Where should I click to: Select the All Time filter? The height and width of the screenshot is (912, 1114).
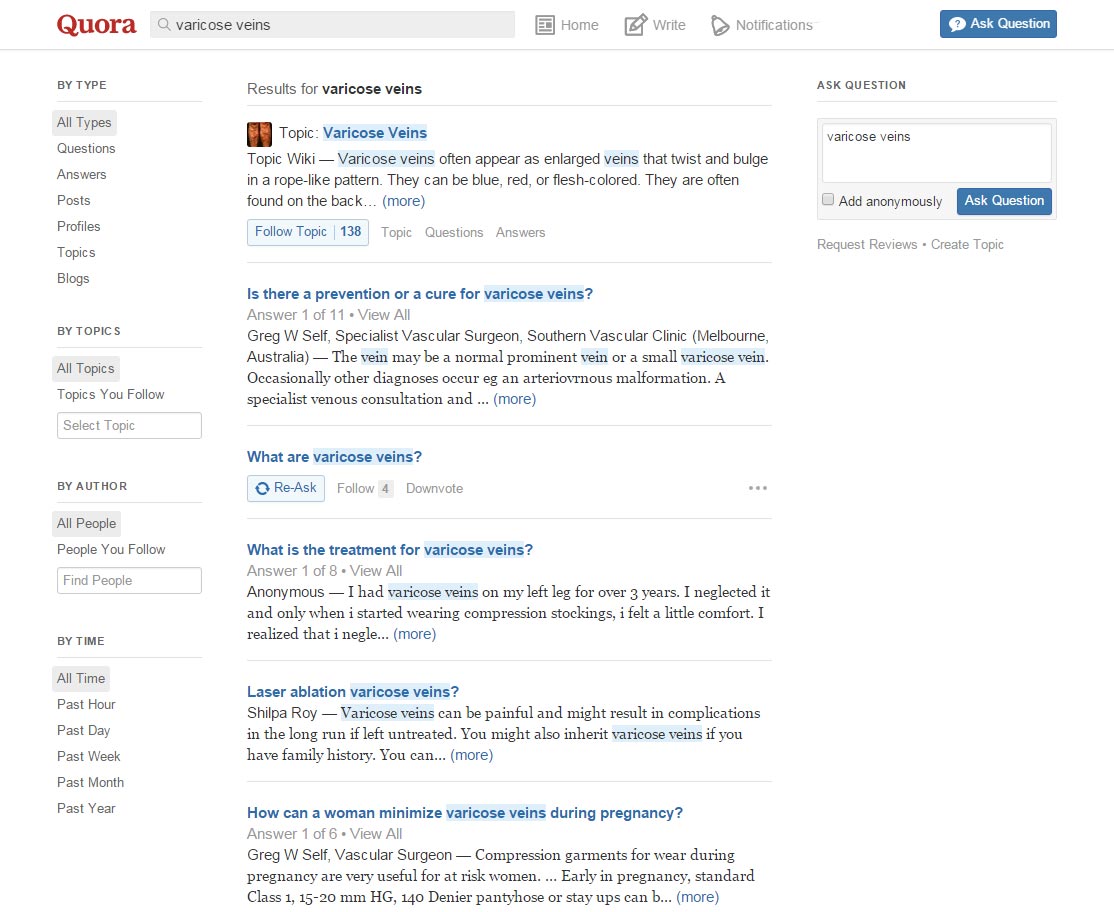pyautogui.click(x=81, y=678)
